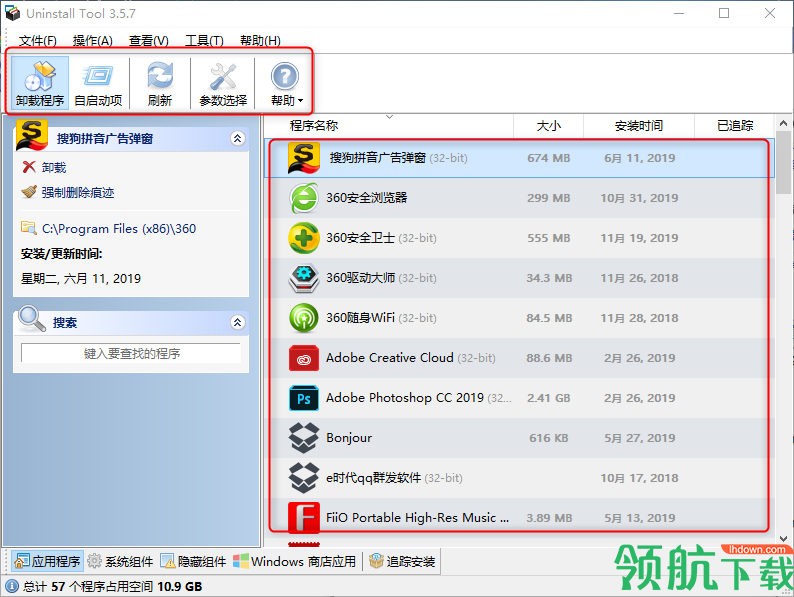Open the 工具(T) menu
This screenshot has height=597, width=794.
204,40
